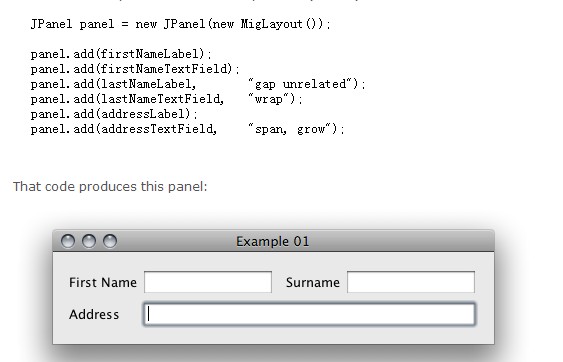Minimize the Example 01 window

89,241
